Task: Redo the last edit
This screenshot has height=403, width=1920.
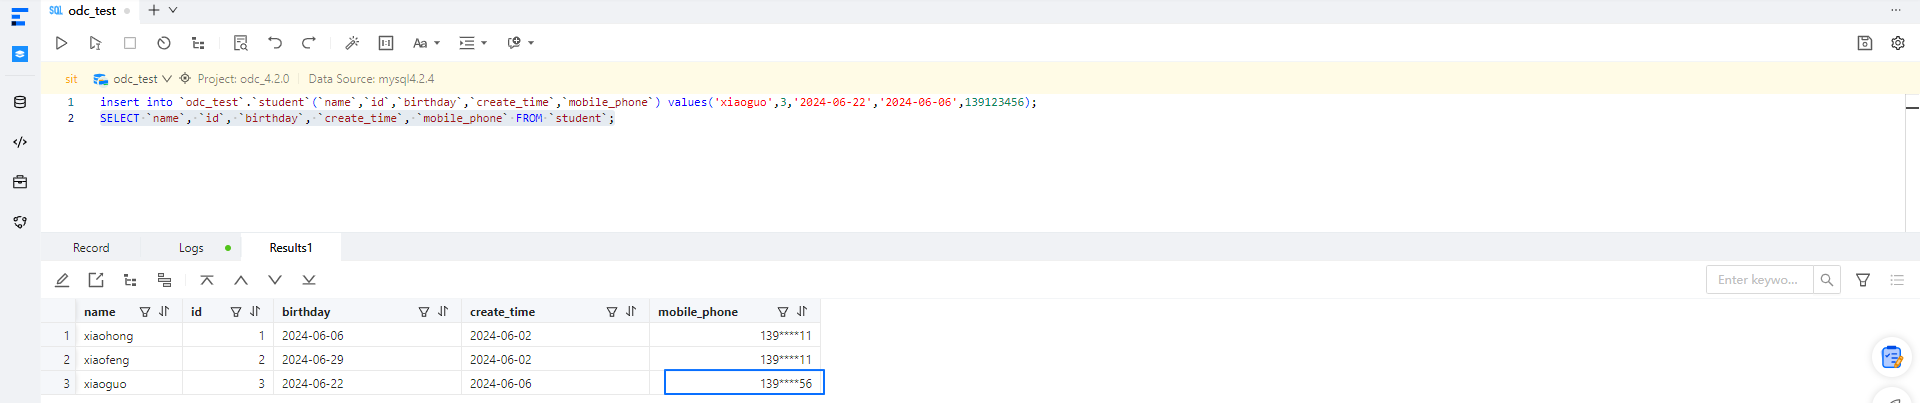Action: (x=309, y=43)
